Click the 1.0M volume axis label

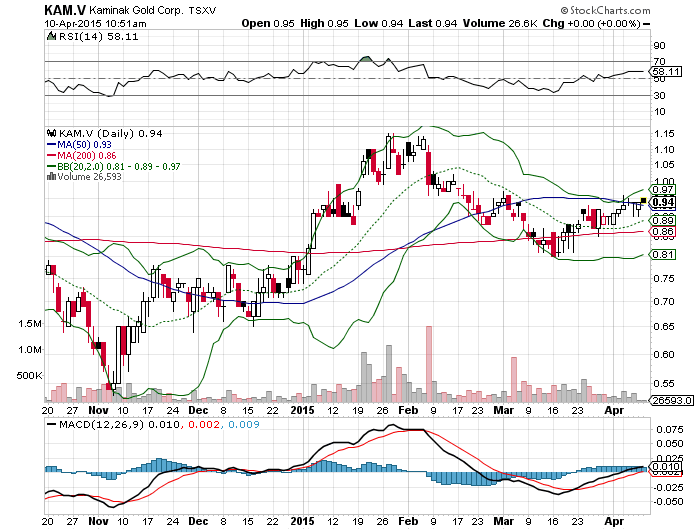(x=30, y=350)
